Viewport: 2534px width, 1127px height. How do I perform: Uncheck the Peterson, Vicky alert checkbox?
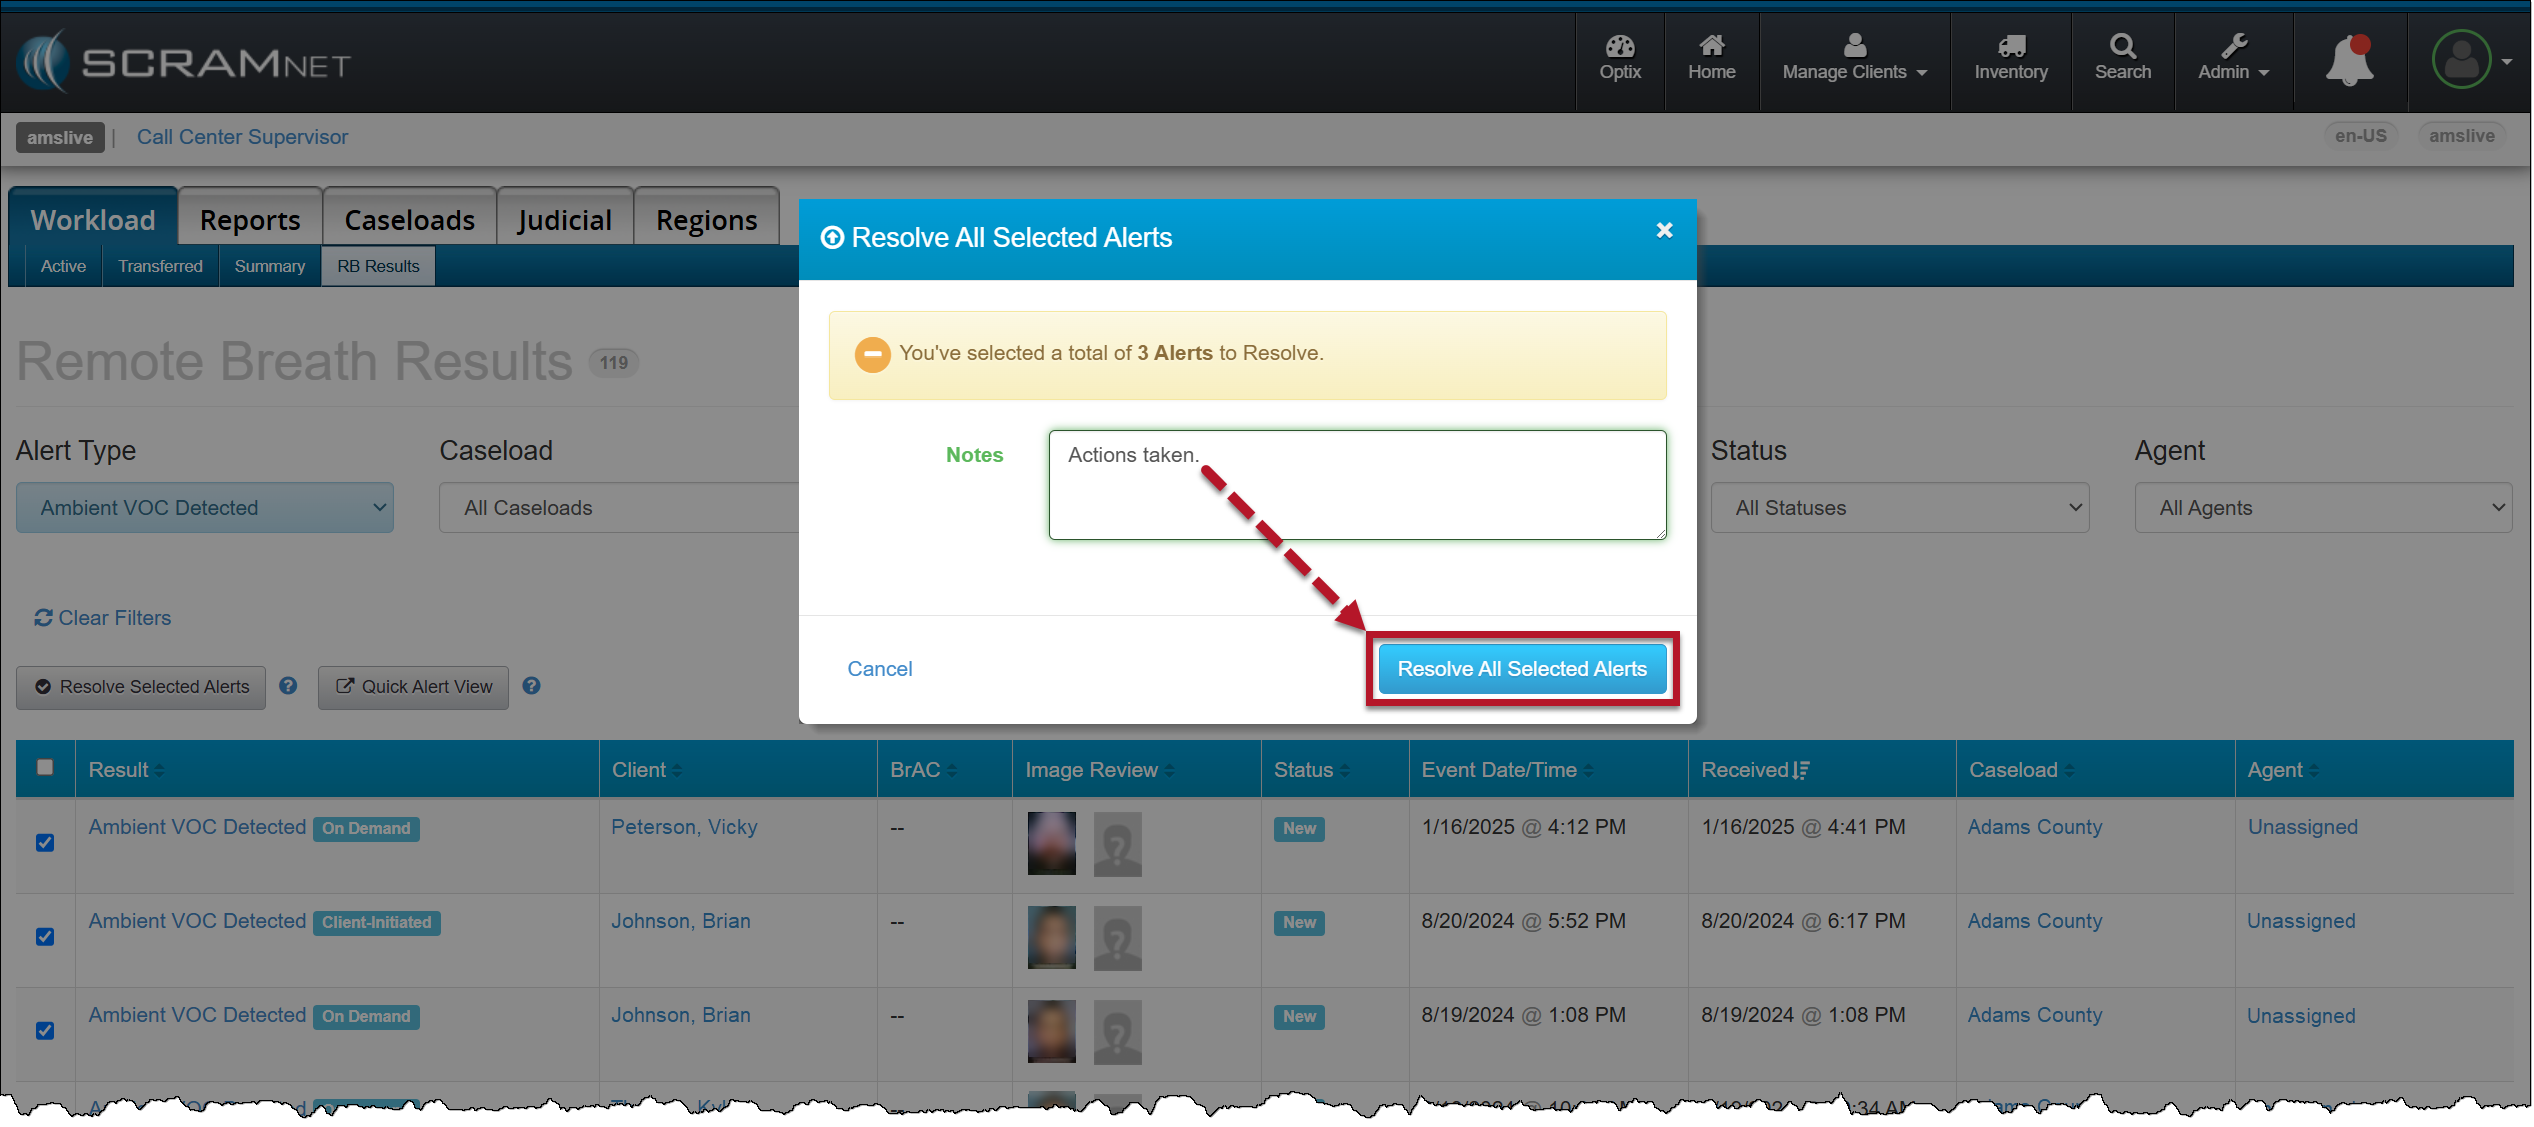tap(45, 842)
